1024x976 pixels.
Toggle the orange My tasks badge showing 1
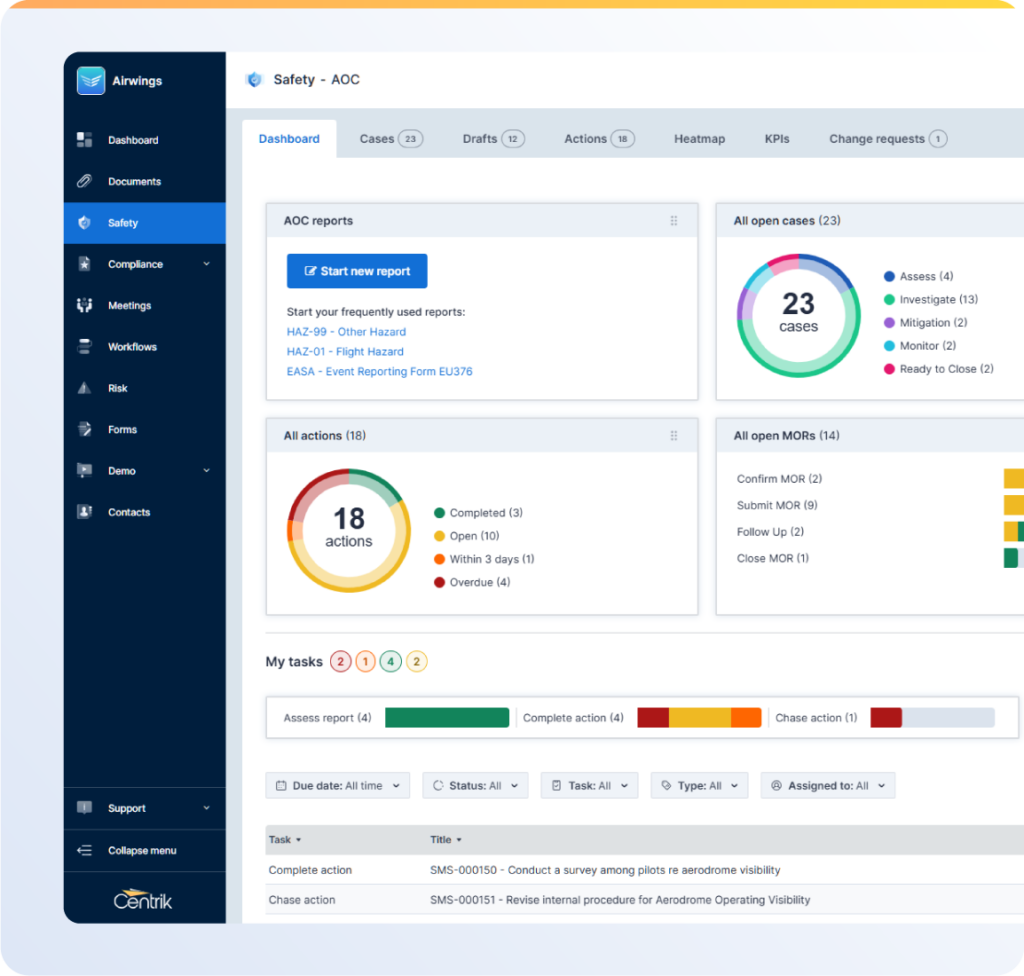click(366, 661)
